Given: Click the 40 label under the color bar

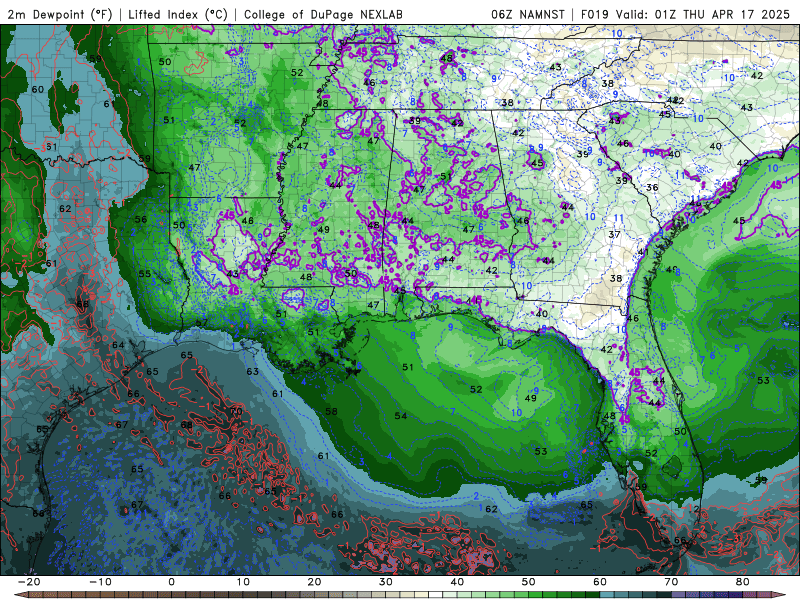Looking at the screenshot, I should (x=457, y=582).
